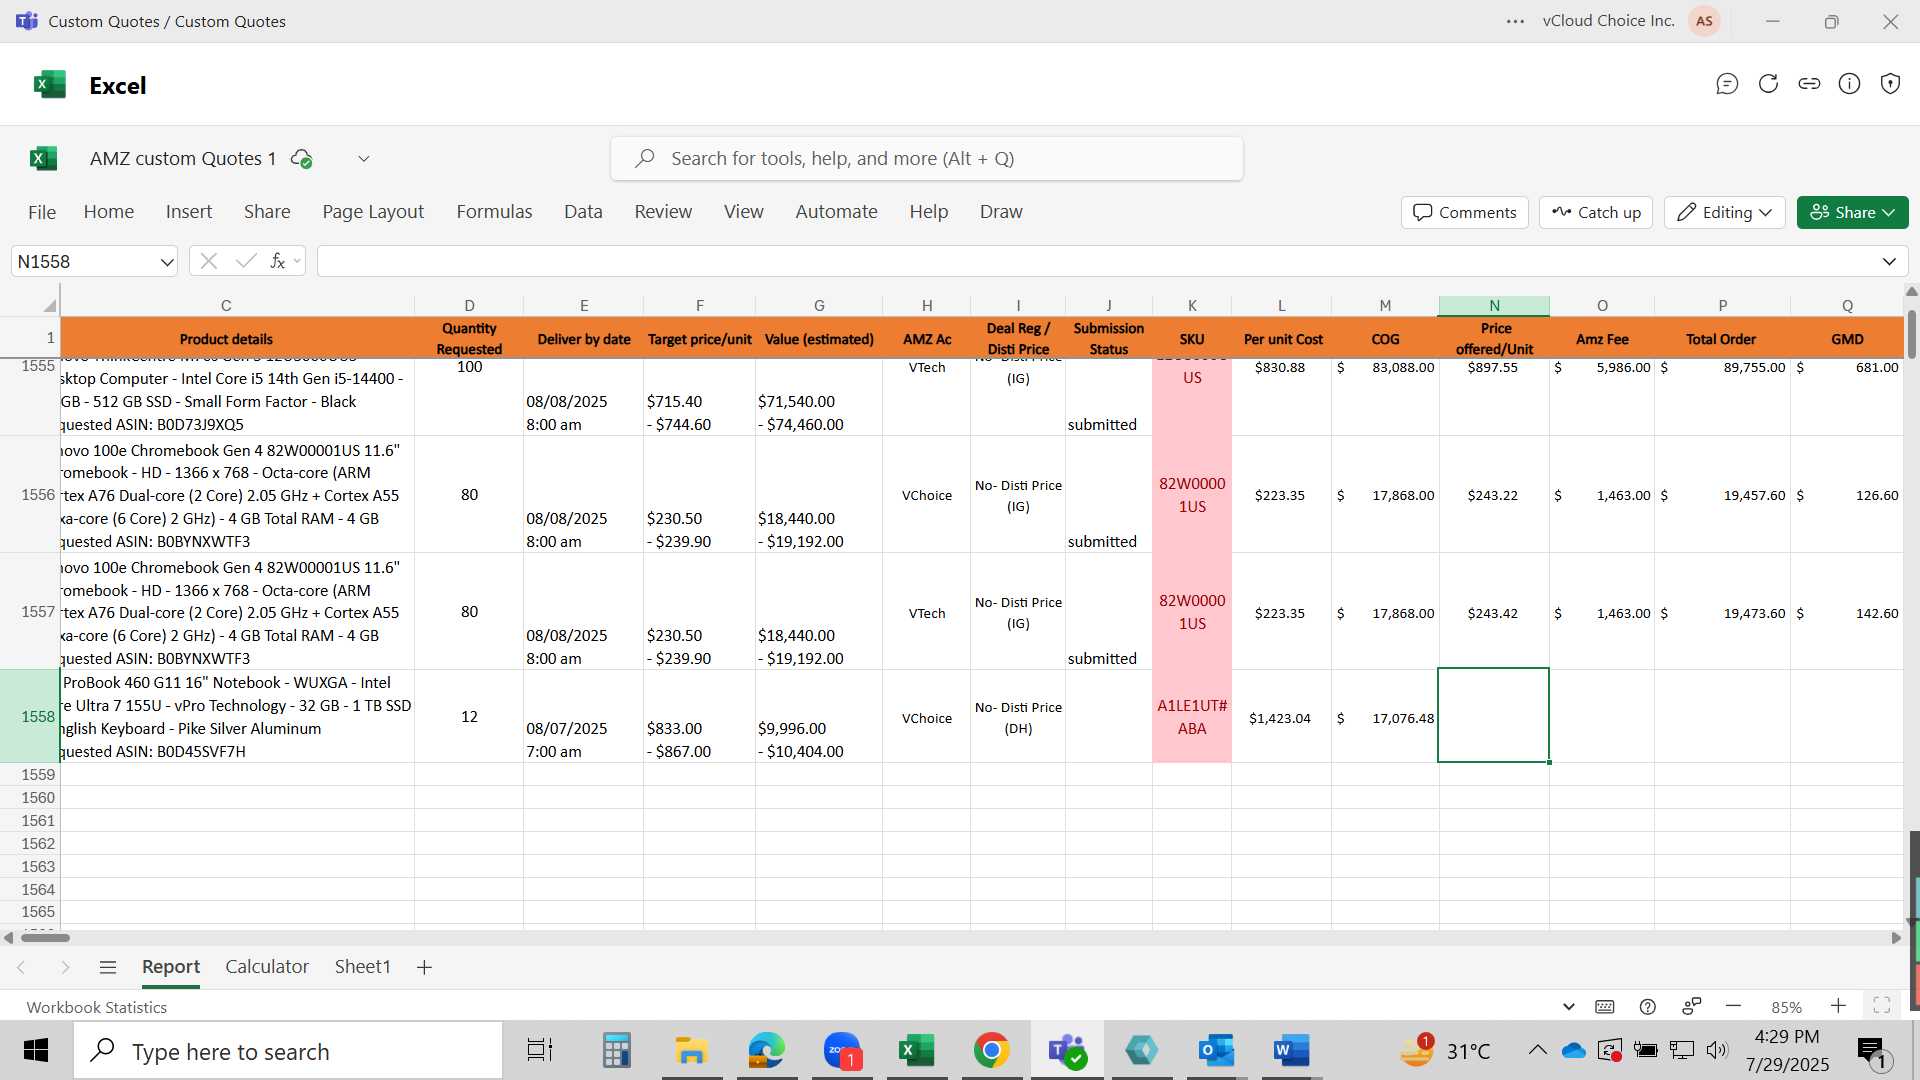
Task: Copy link to tab icon
Action: pos(1809,84)
